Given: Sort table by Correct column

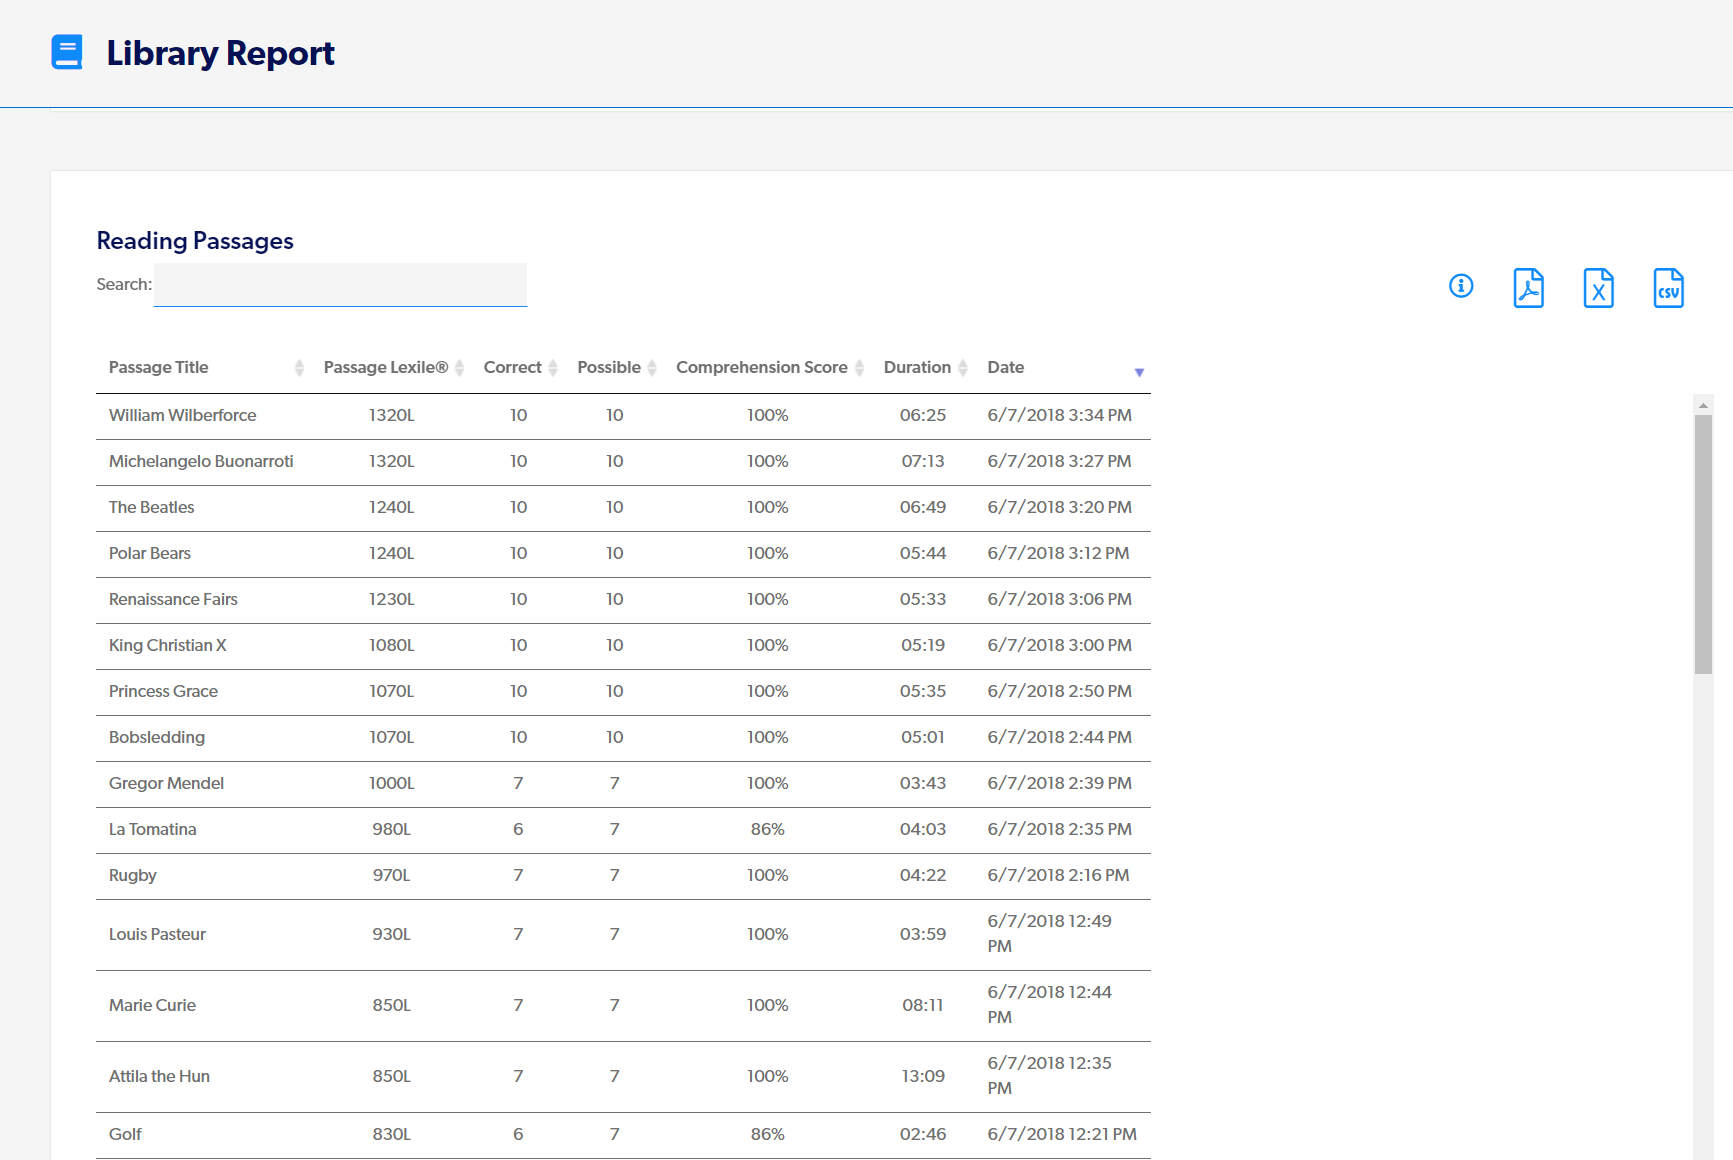Looking at the screenshot, I should tap(519, 368).
